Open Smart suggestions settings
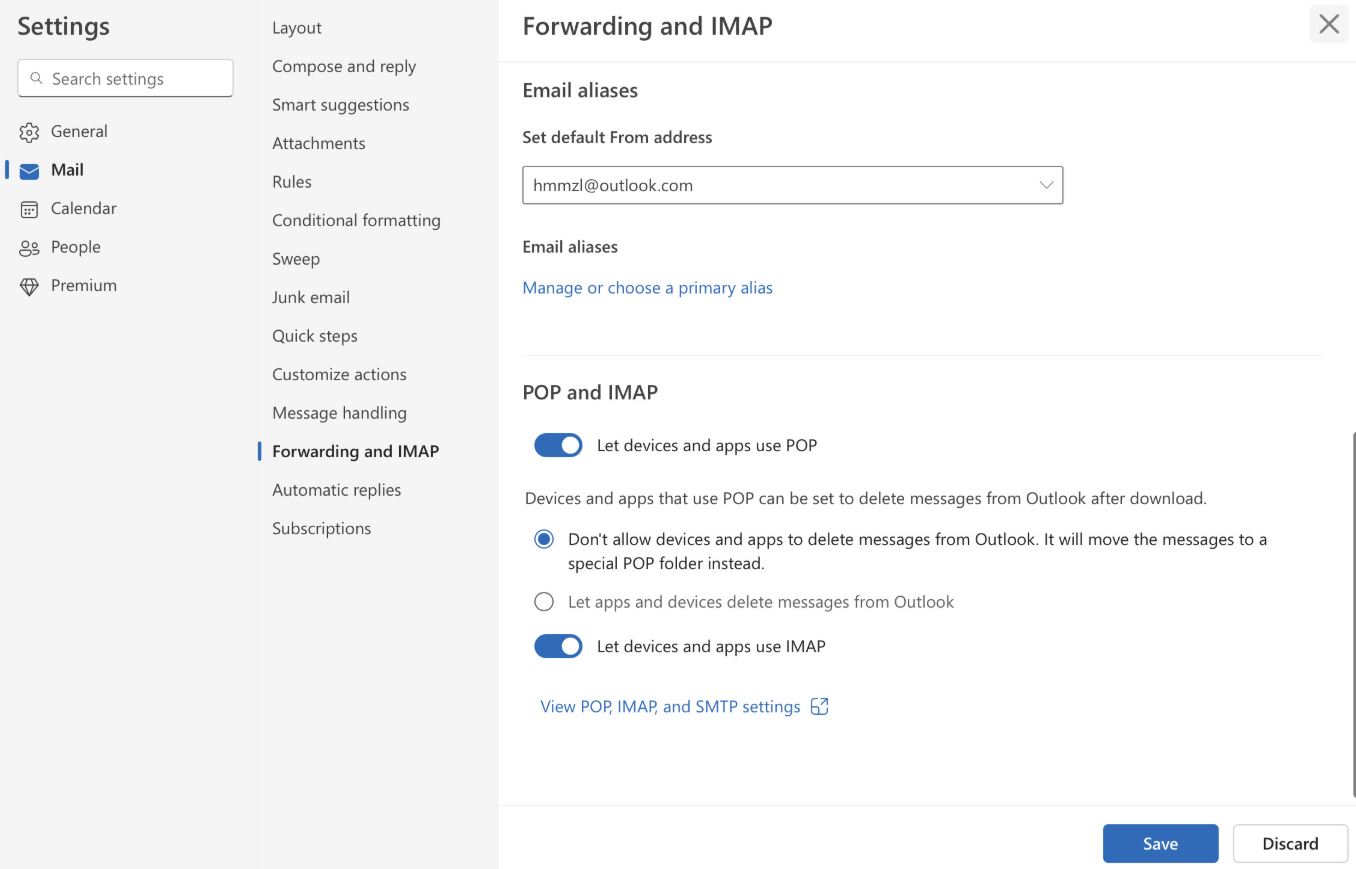The height and width of the screenshot is (869, 1356). 341,105
